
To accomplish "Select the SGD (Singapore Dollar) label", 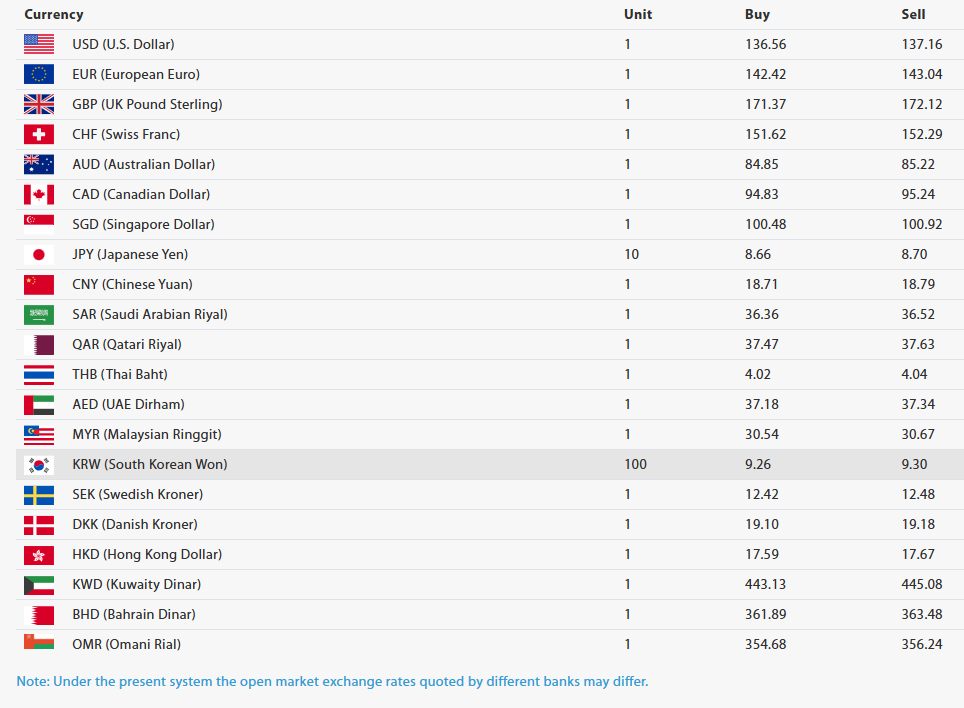I will tap(143, 225).
